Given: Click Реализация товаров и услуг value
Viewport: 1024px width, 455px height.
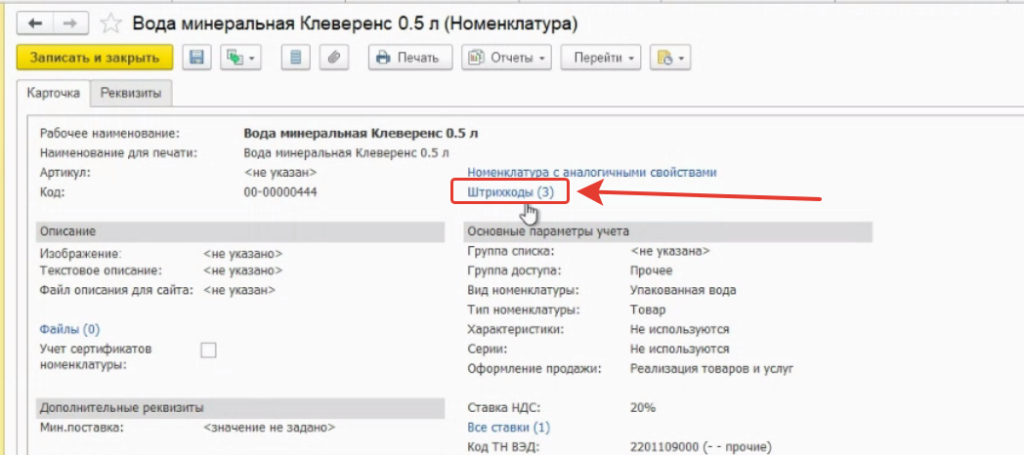Looking at the screenshot, I should (712, 369).
